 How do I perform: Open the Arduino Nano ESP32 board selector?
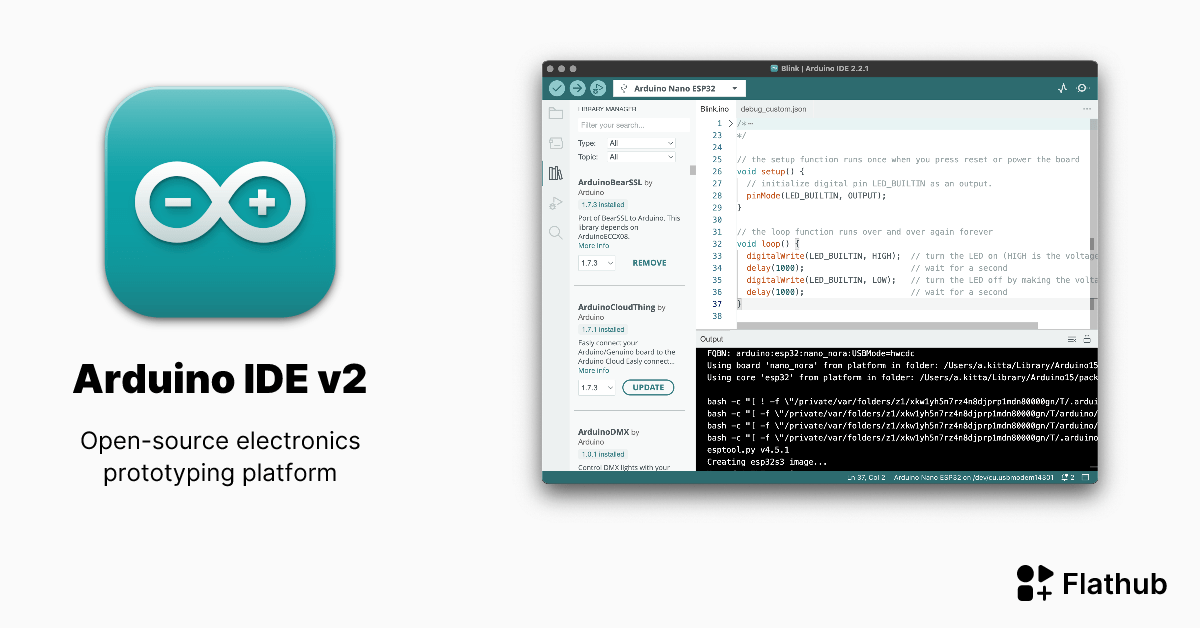tap(680, 88)
